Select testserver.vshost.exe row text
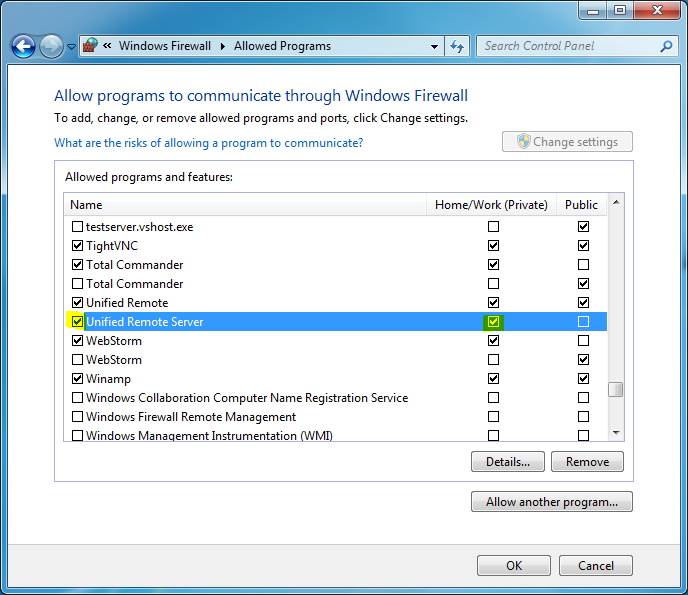The height and width of the screenshot is (595, 688). (x=140, y=227)
